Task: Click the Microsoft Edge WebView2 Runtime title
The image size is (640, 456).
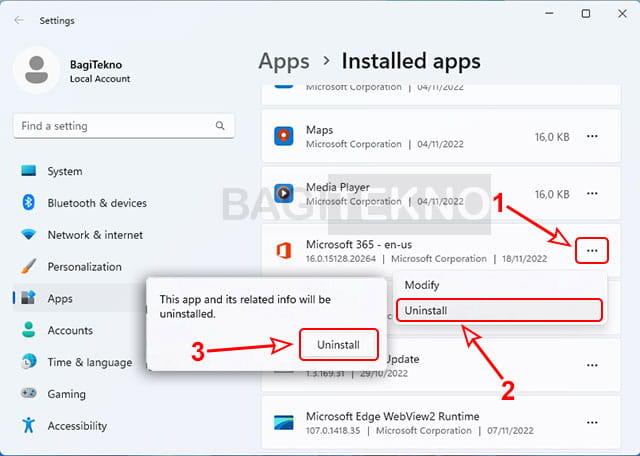Action: 393,416
